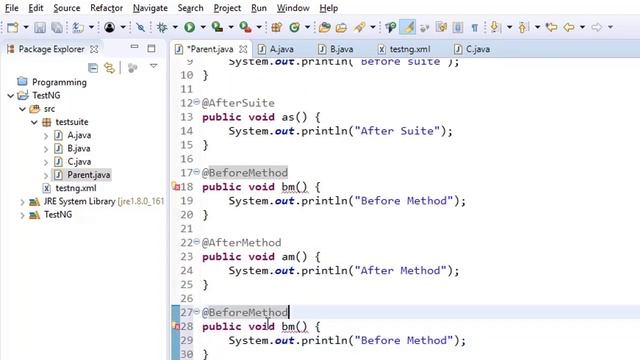Expand the TestNG library node

pos(22,215)
